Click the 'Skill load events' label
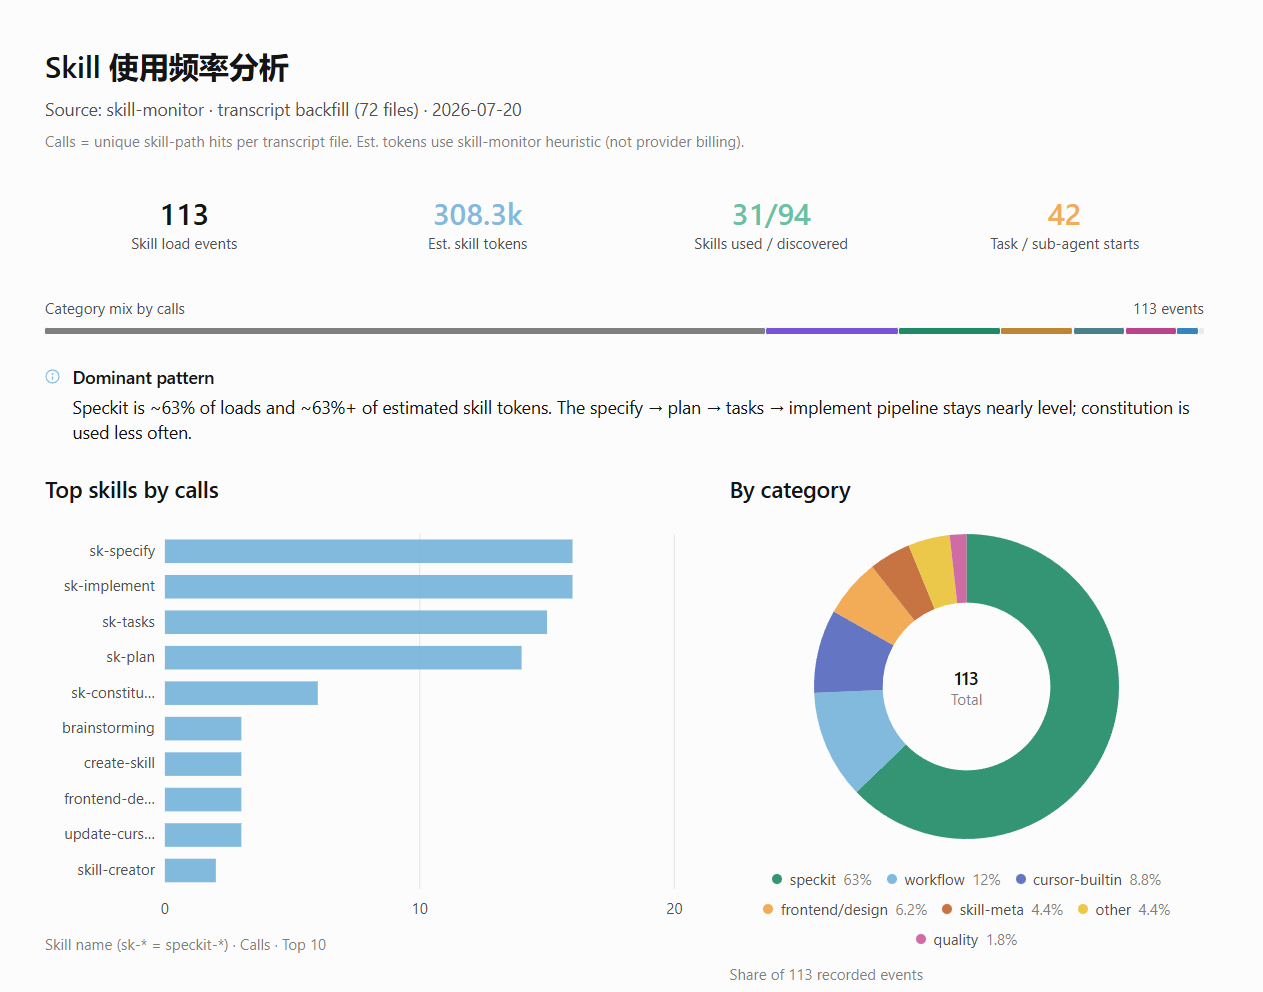The height and width of the screenshot is (992, 1263). tap(184, 244)
